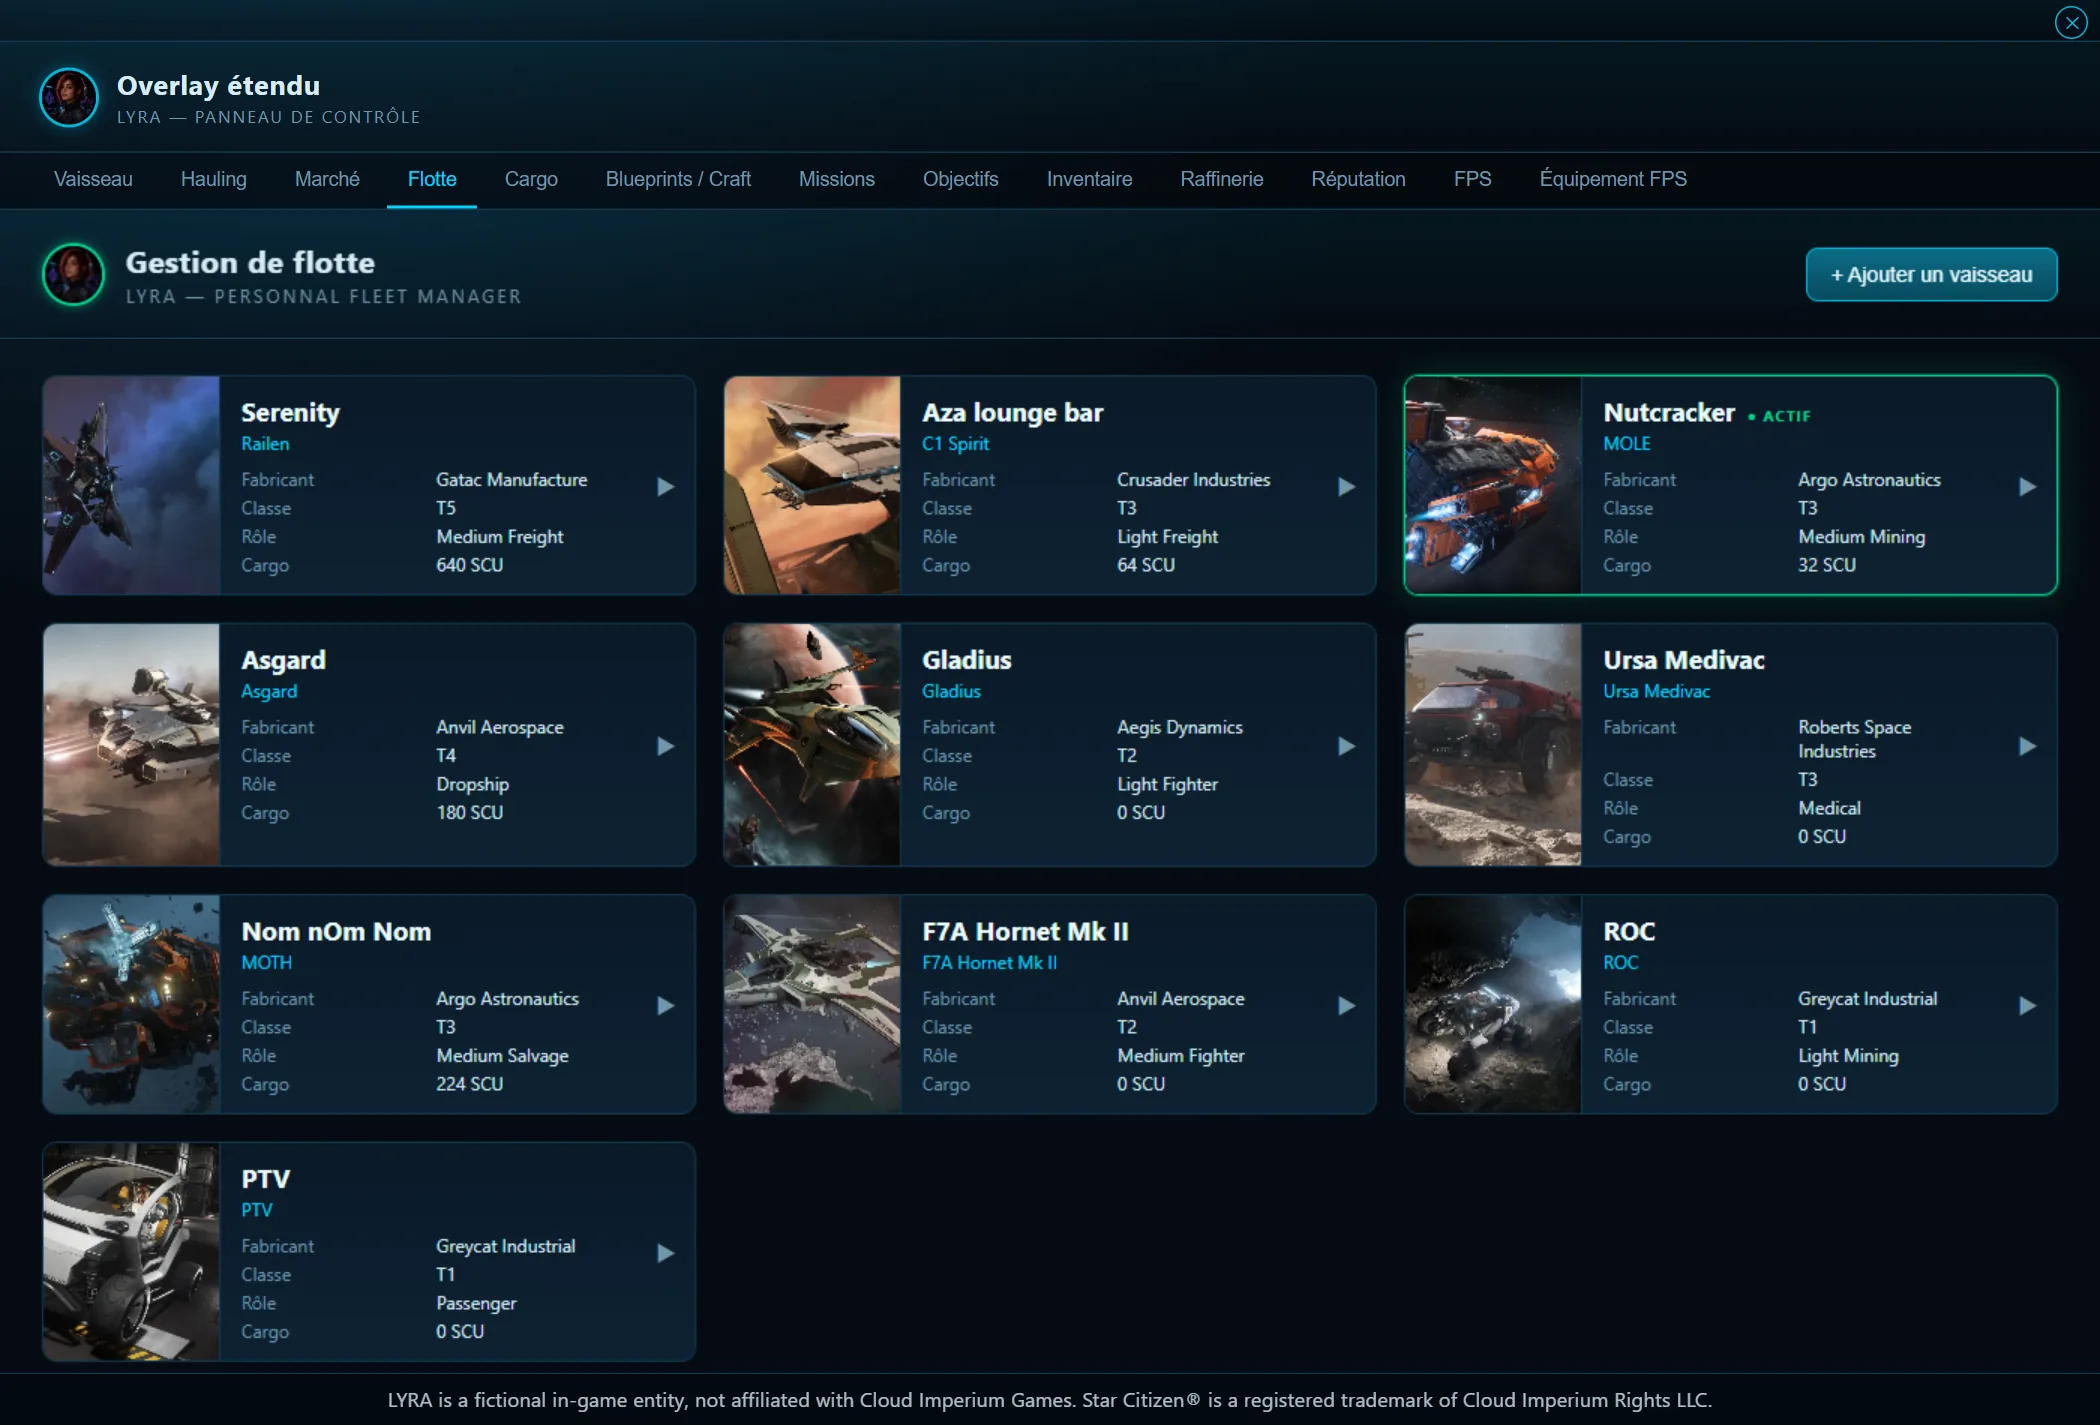Expand the Serenity ship card arrow
The height and width of the screenshot is (1425, 2100).
coord(665,487)
